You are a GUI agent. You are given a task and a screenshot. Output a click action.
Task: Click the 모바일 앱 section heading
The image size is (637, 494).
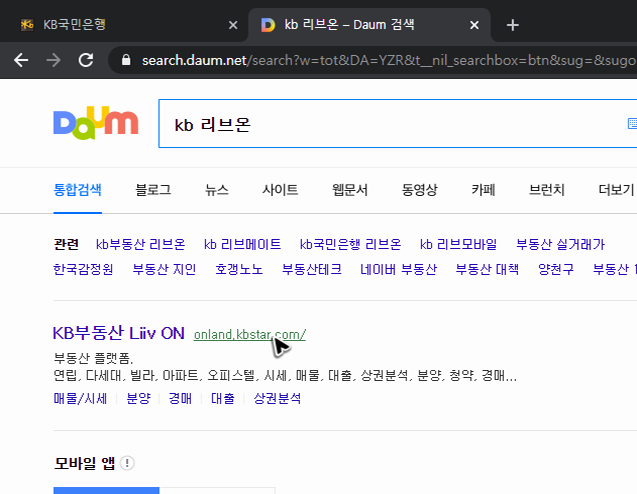[84, 463]
